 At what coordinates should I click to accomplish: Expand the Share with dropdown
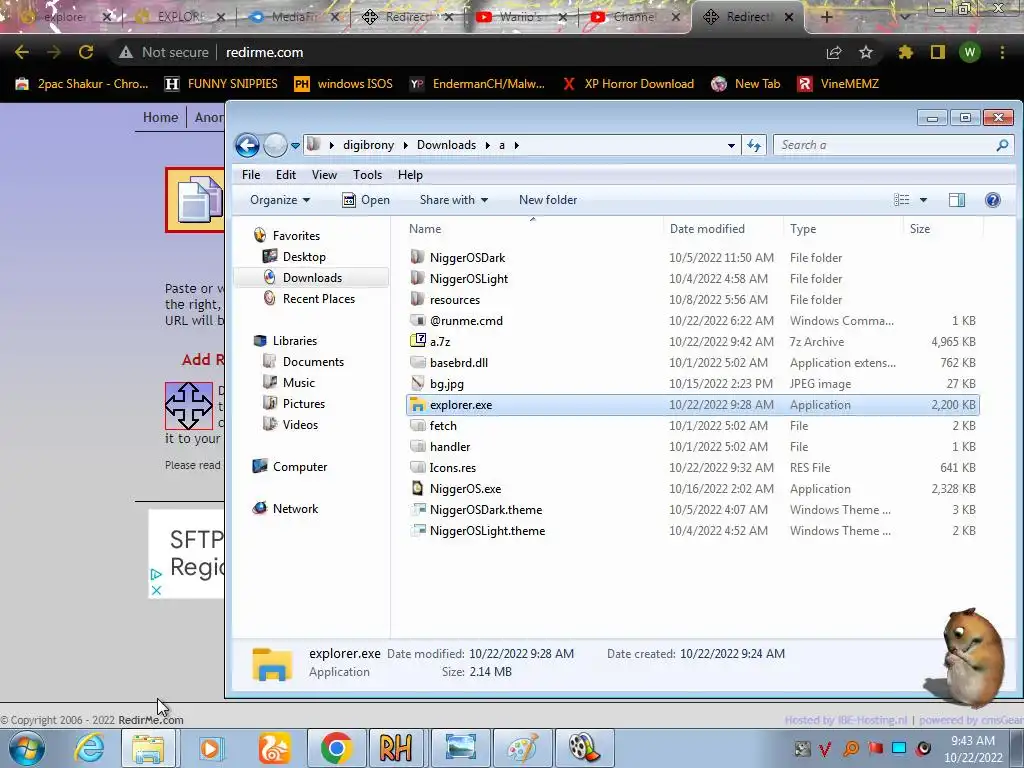point(454,200)
